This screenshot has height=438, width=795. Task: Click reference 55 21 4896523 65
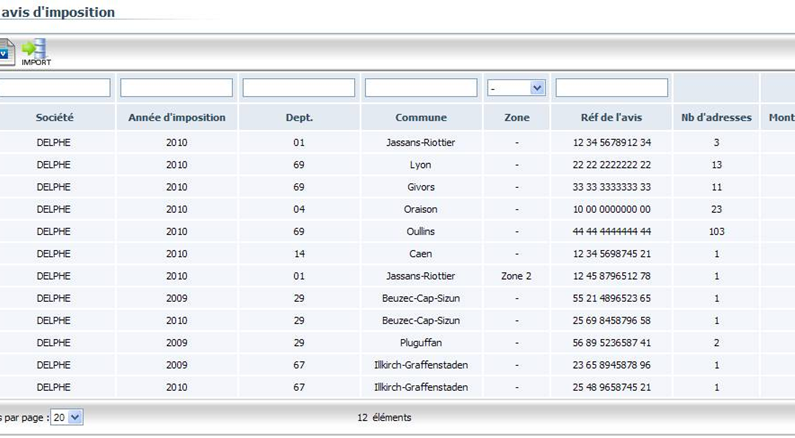611,298
